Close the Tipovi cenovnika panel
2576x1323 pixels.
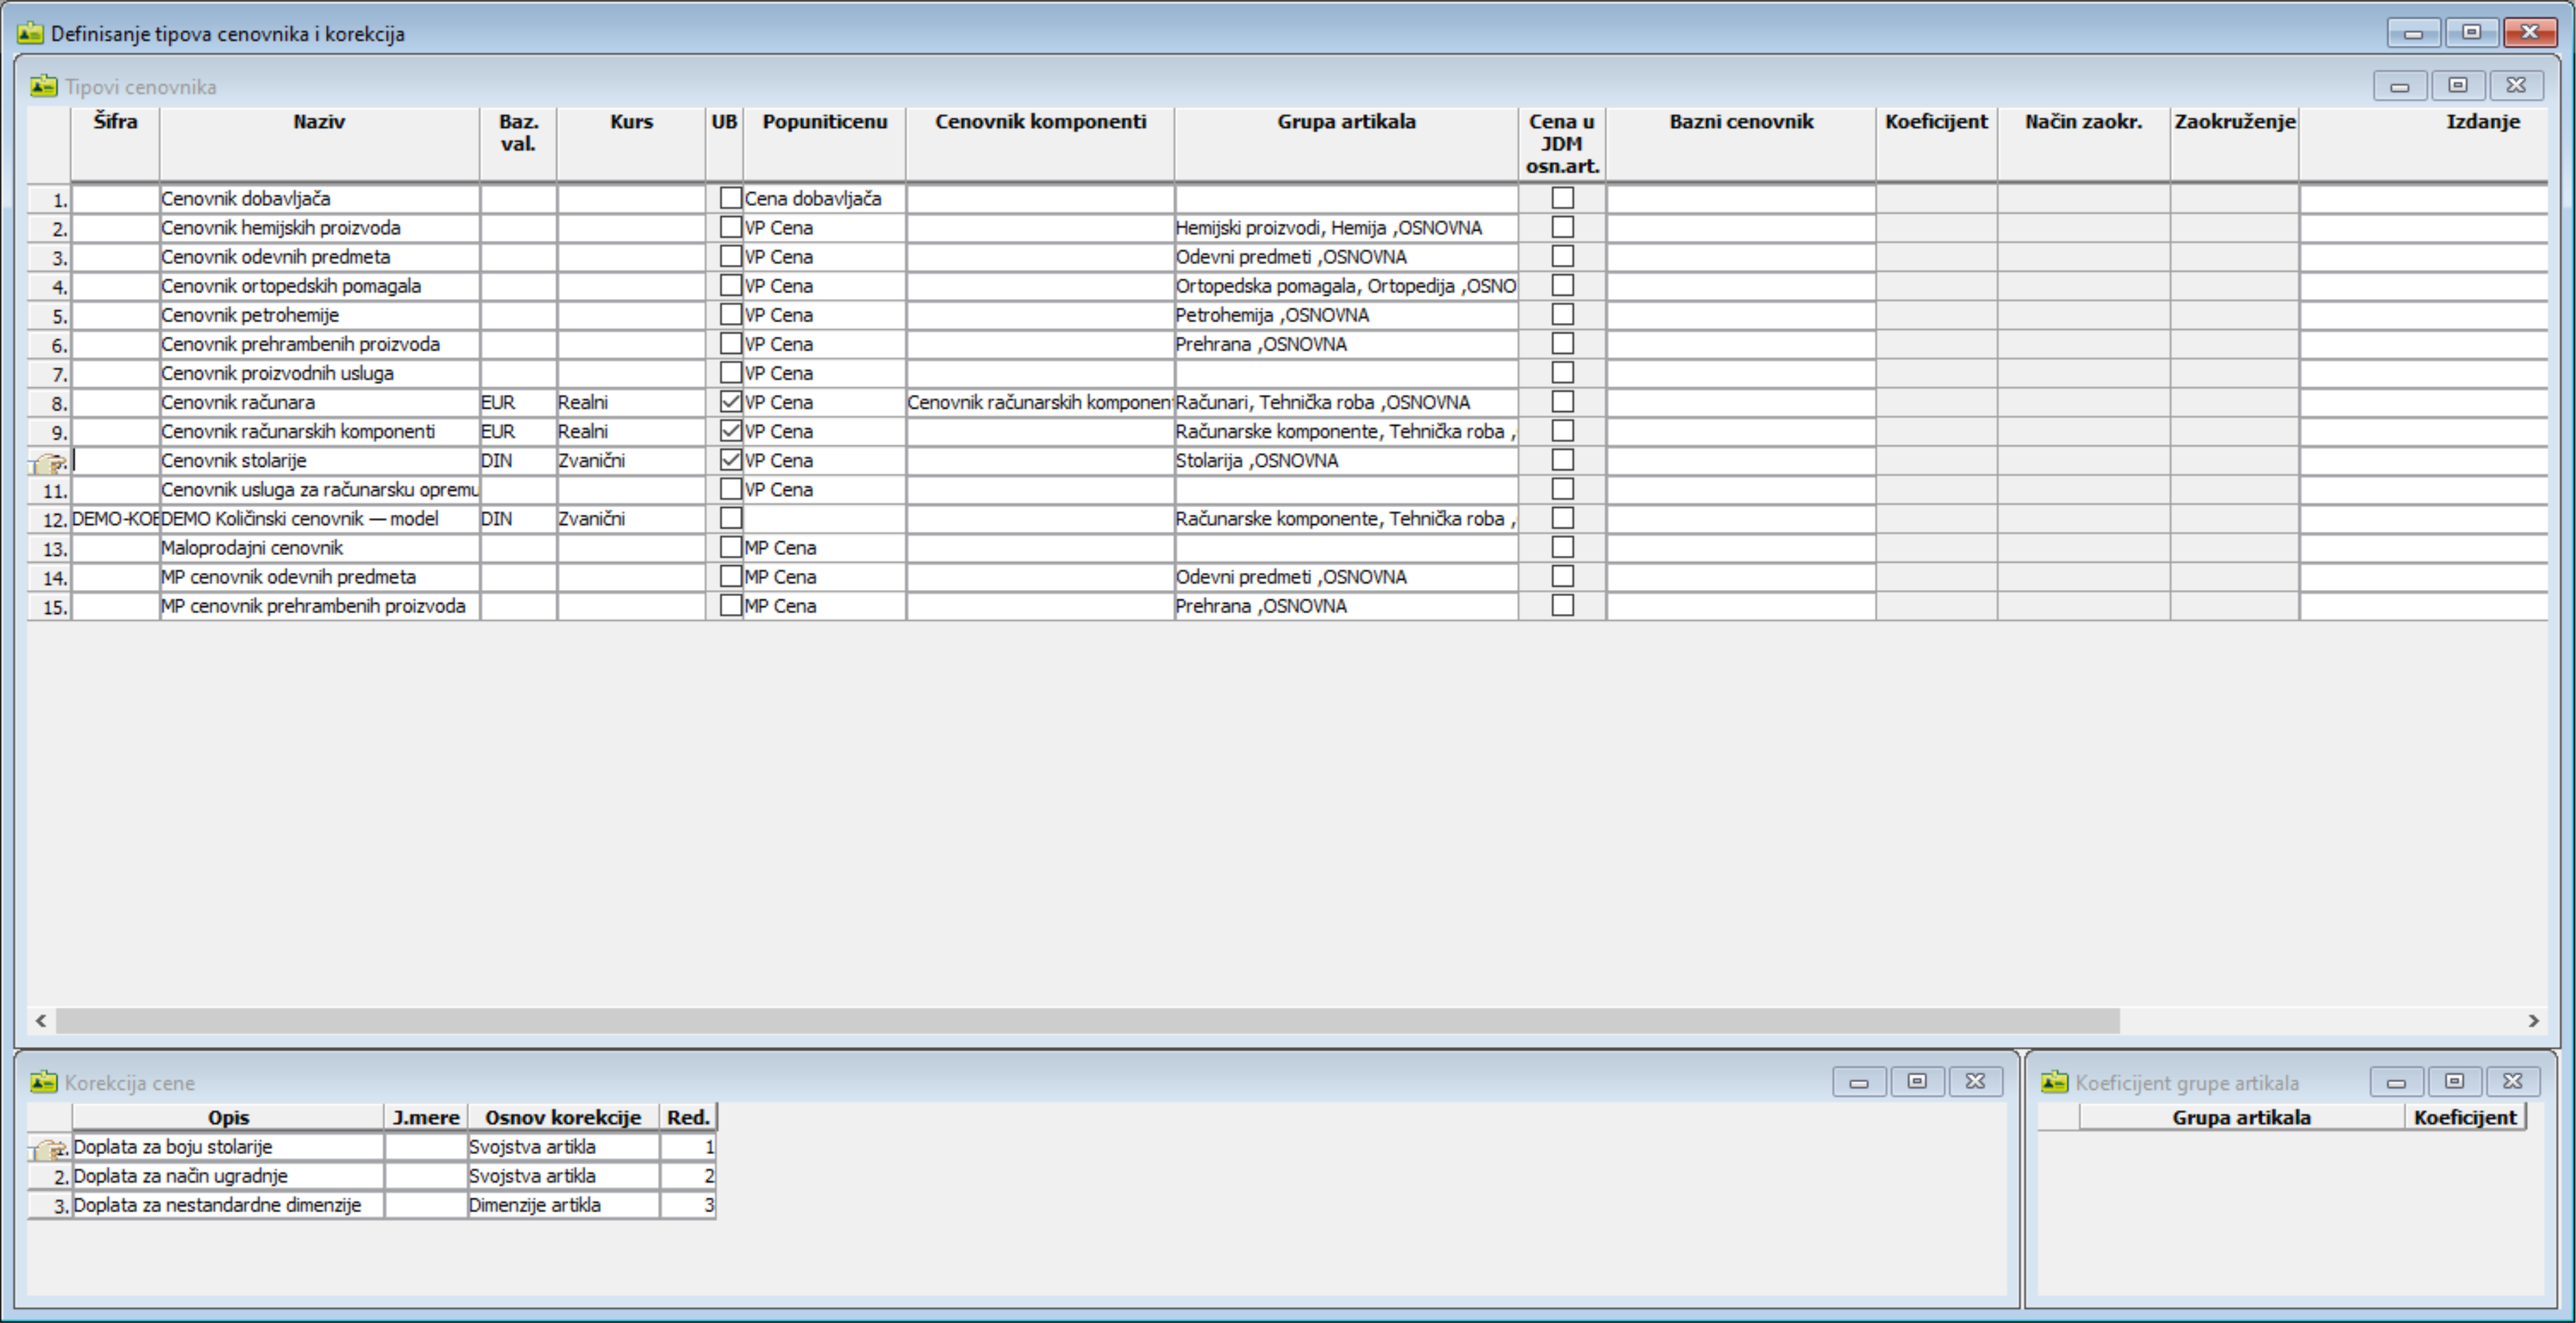pos(2516,86)
